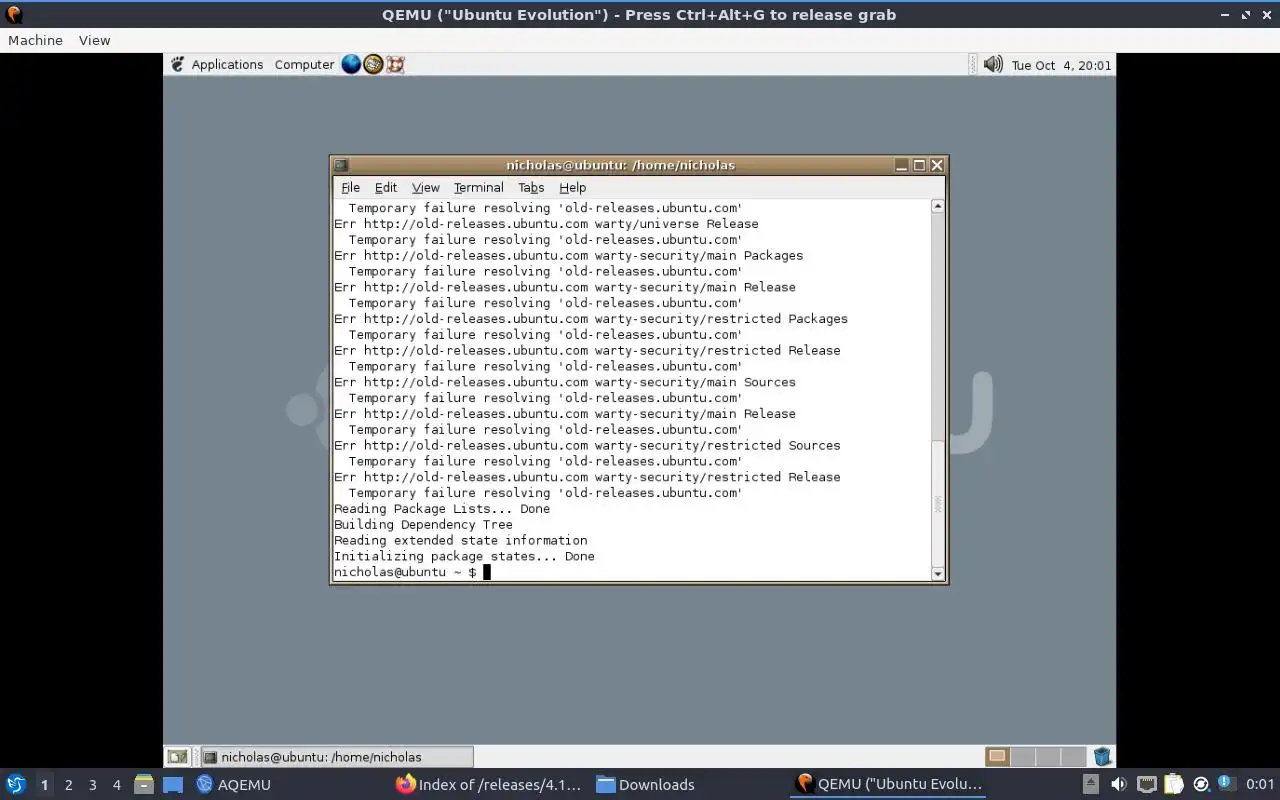Viewport: 1280px width, 800px height.
Task: Click the update notifier tray icon
Action: point(1201,784)
